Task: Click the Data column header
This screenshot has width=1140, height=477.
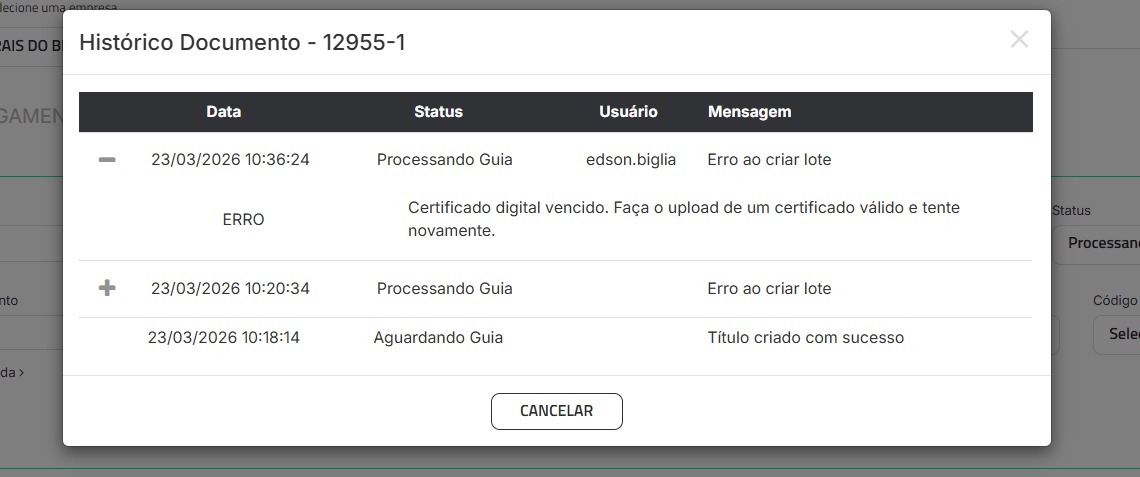Action: tap(223, 112)
